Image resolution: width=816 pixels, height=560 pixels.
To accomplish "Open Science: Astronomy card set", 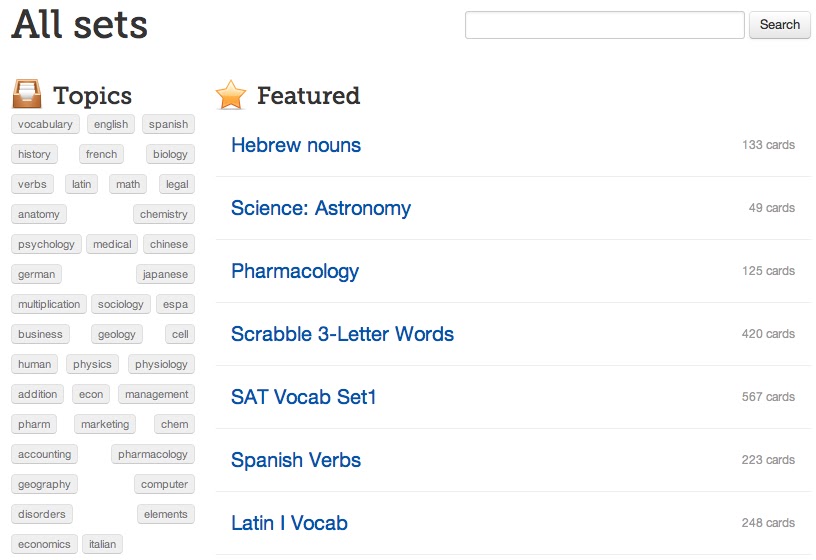I will pyautogui.click(x=321, y=208).
